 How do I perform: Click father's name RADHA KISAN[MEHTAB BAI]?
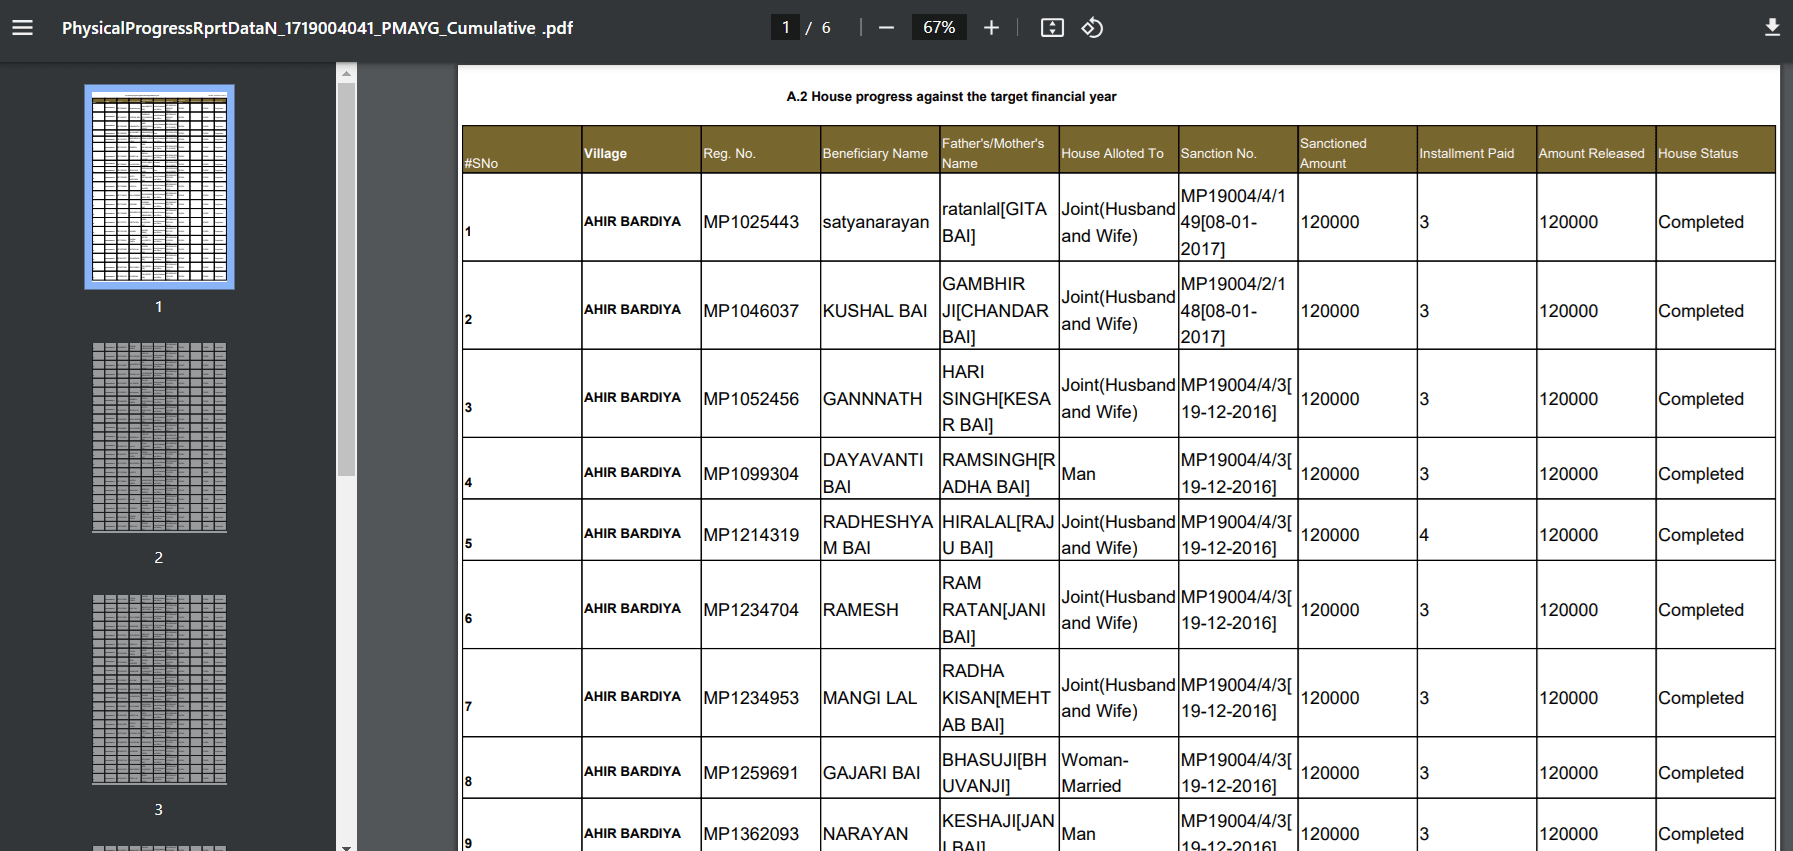tap(996, 697)
